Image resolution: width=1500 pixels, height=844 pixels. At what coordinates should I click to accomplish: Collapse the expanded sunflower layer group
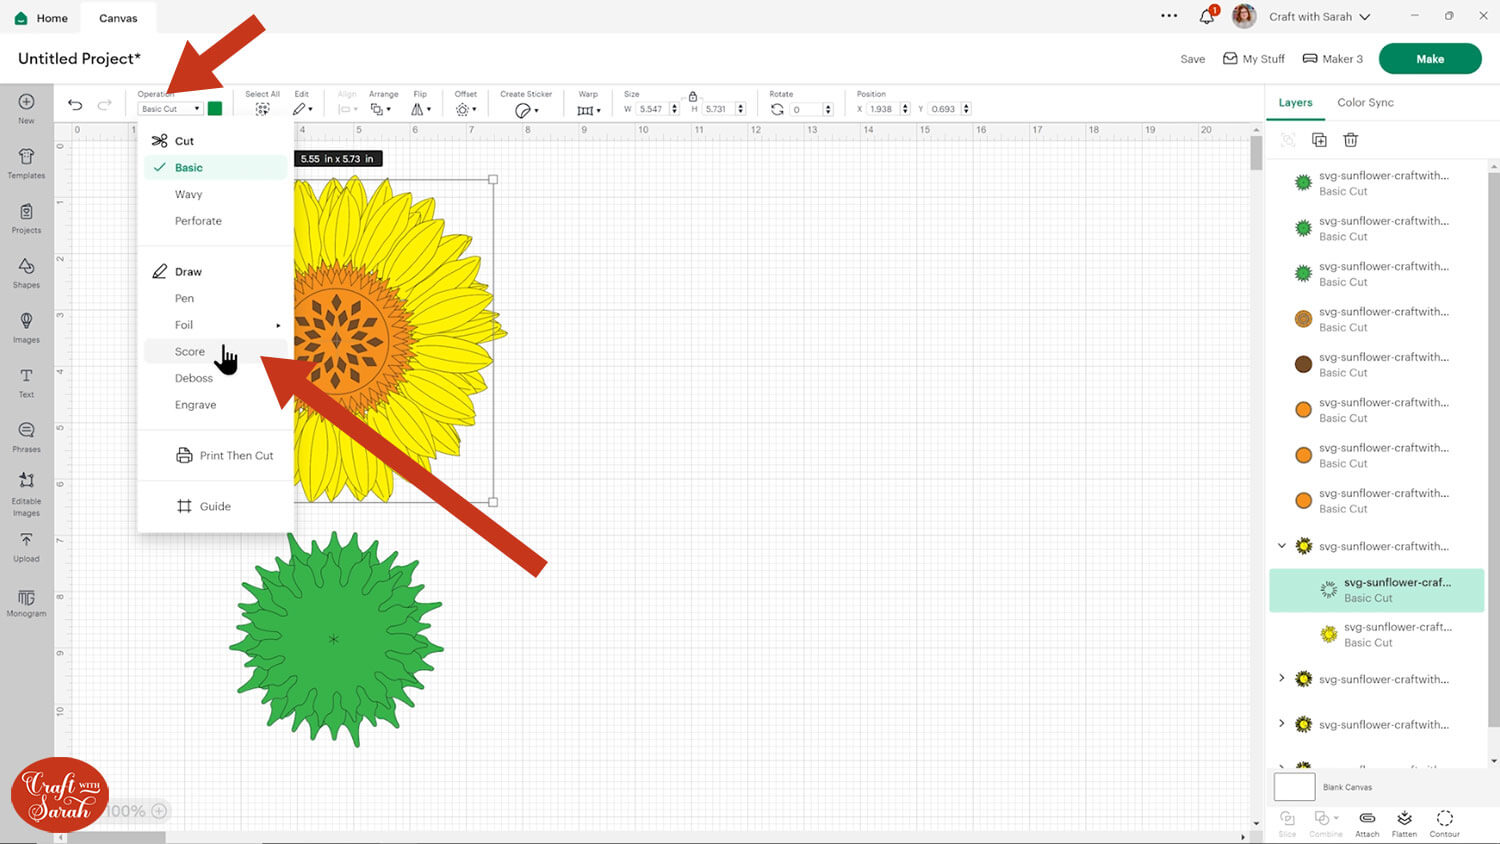point(1282,546)
